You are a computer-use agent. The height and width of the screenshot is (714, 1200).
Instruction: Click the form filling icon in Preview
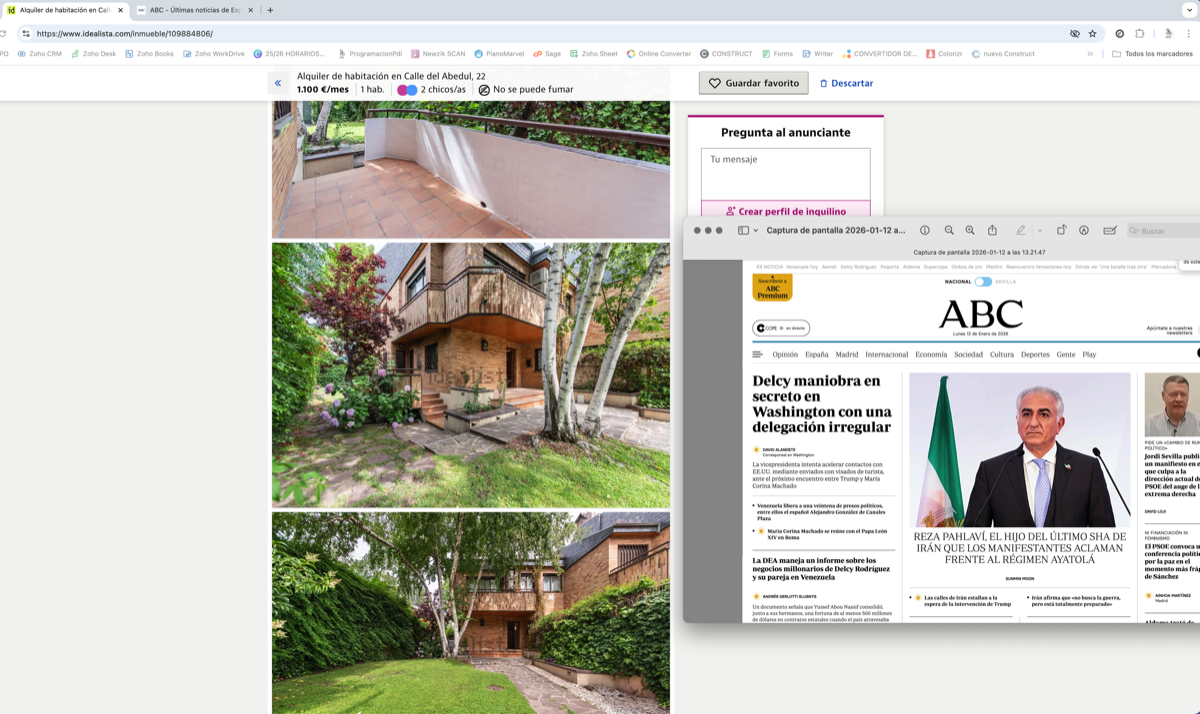tap(1109, 230)
